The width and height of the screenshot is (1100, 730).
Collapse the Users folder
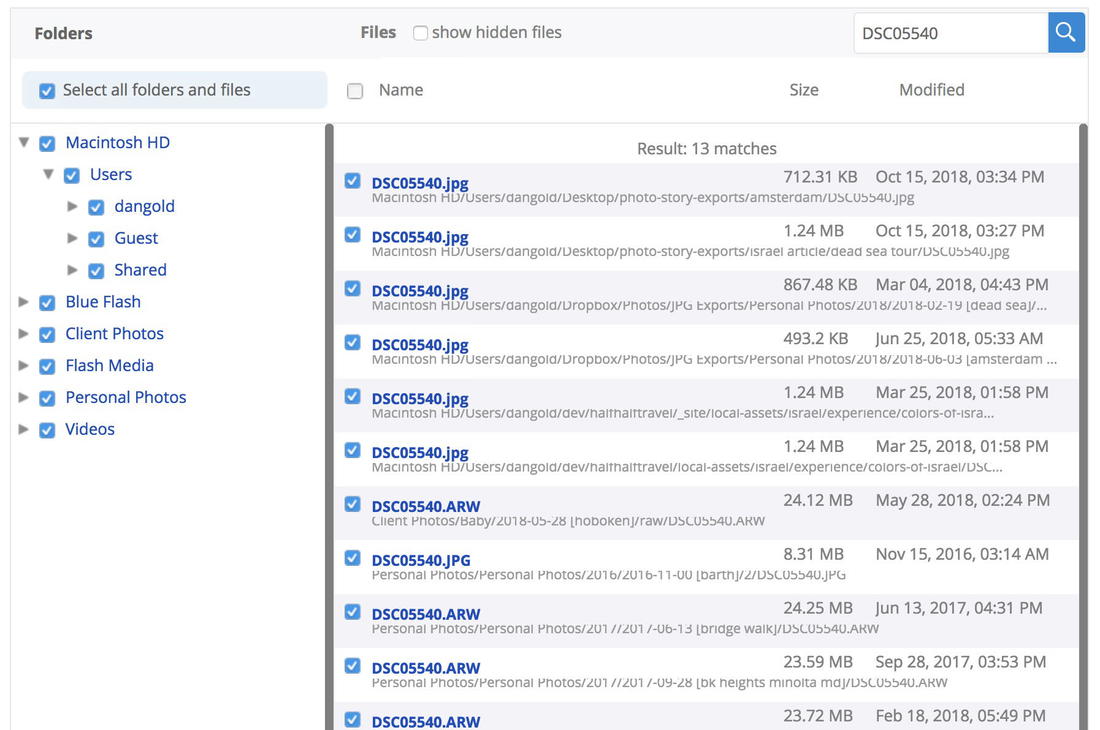[48, 175]
